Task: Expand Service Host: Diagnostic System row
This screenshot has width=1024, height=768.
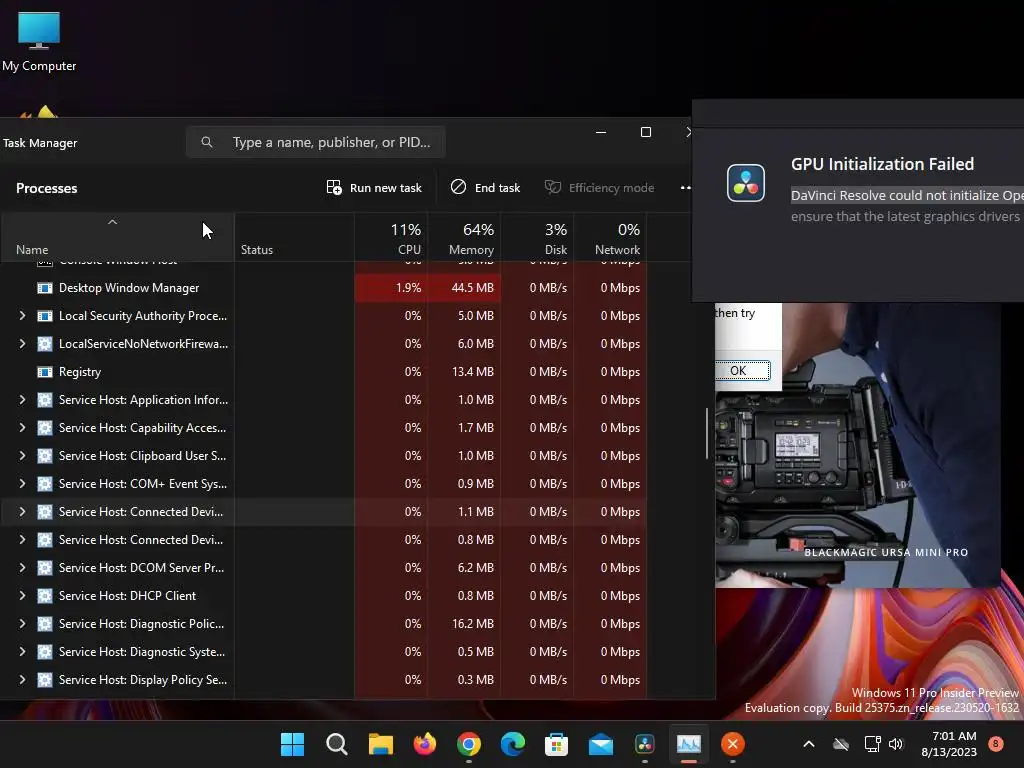Action: pyautogui.click(x=22, y=652)
